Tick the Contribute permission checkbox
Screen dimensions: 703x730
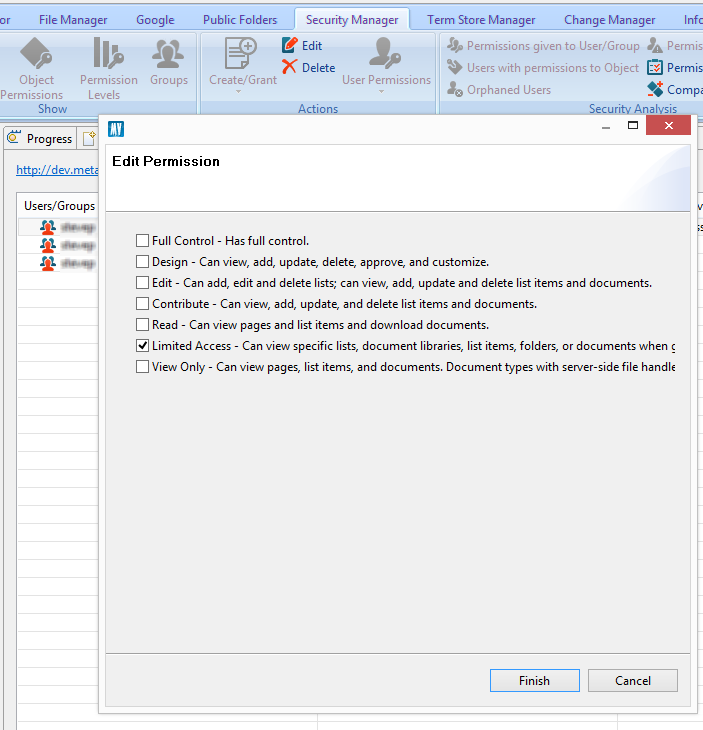142,304
